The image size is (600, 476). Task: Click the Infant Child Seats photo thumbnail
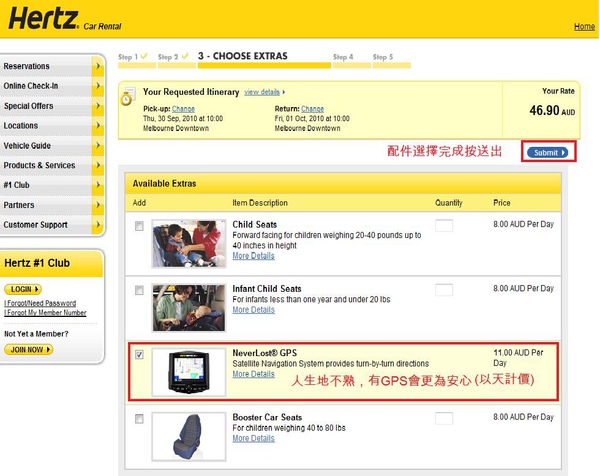(189, 308)
